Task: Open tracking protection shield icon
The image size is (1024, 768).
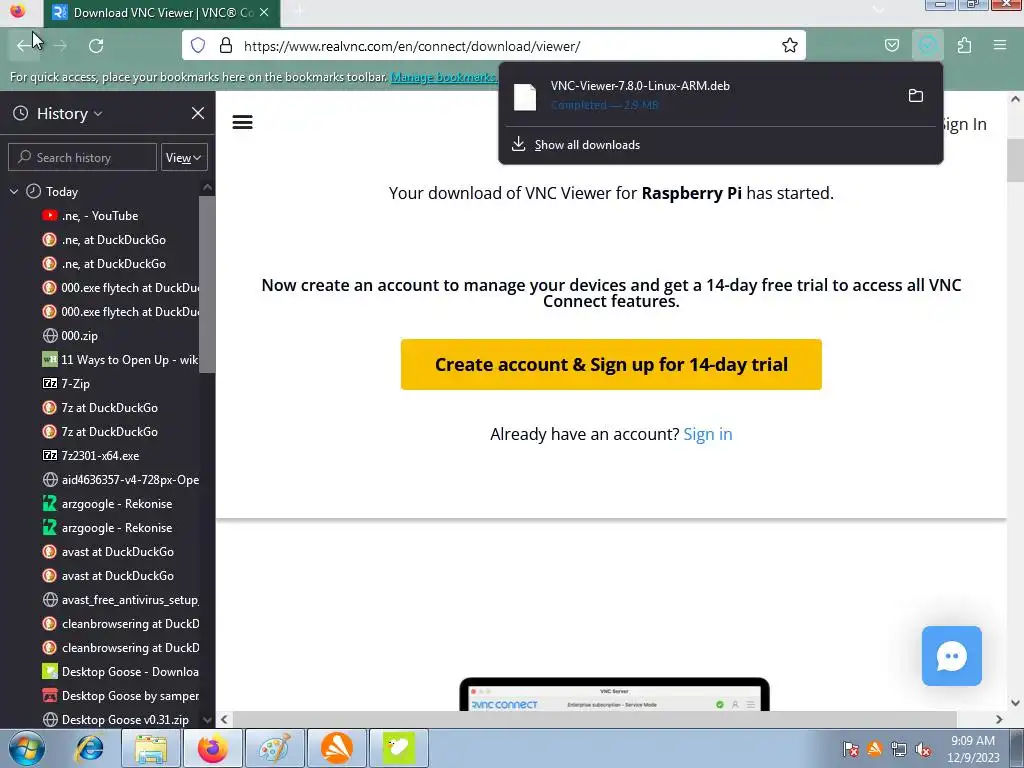Action: [x=198, y=46]
